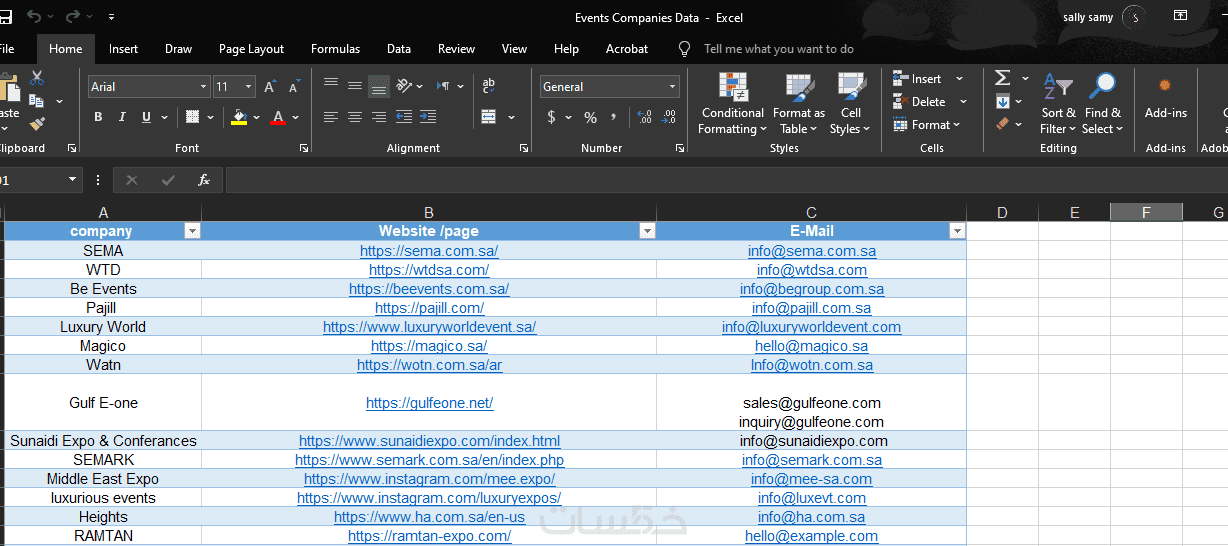
Task: Apply the yellow Fill Color
Action: (239, 117)
